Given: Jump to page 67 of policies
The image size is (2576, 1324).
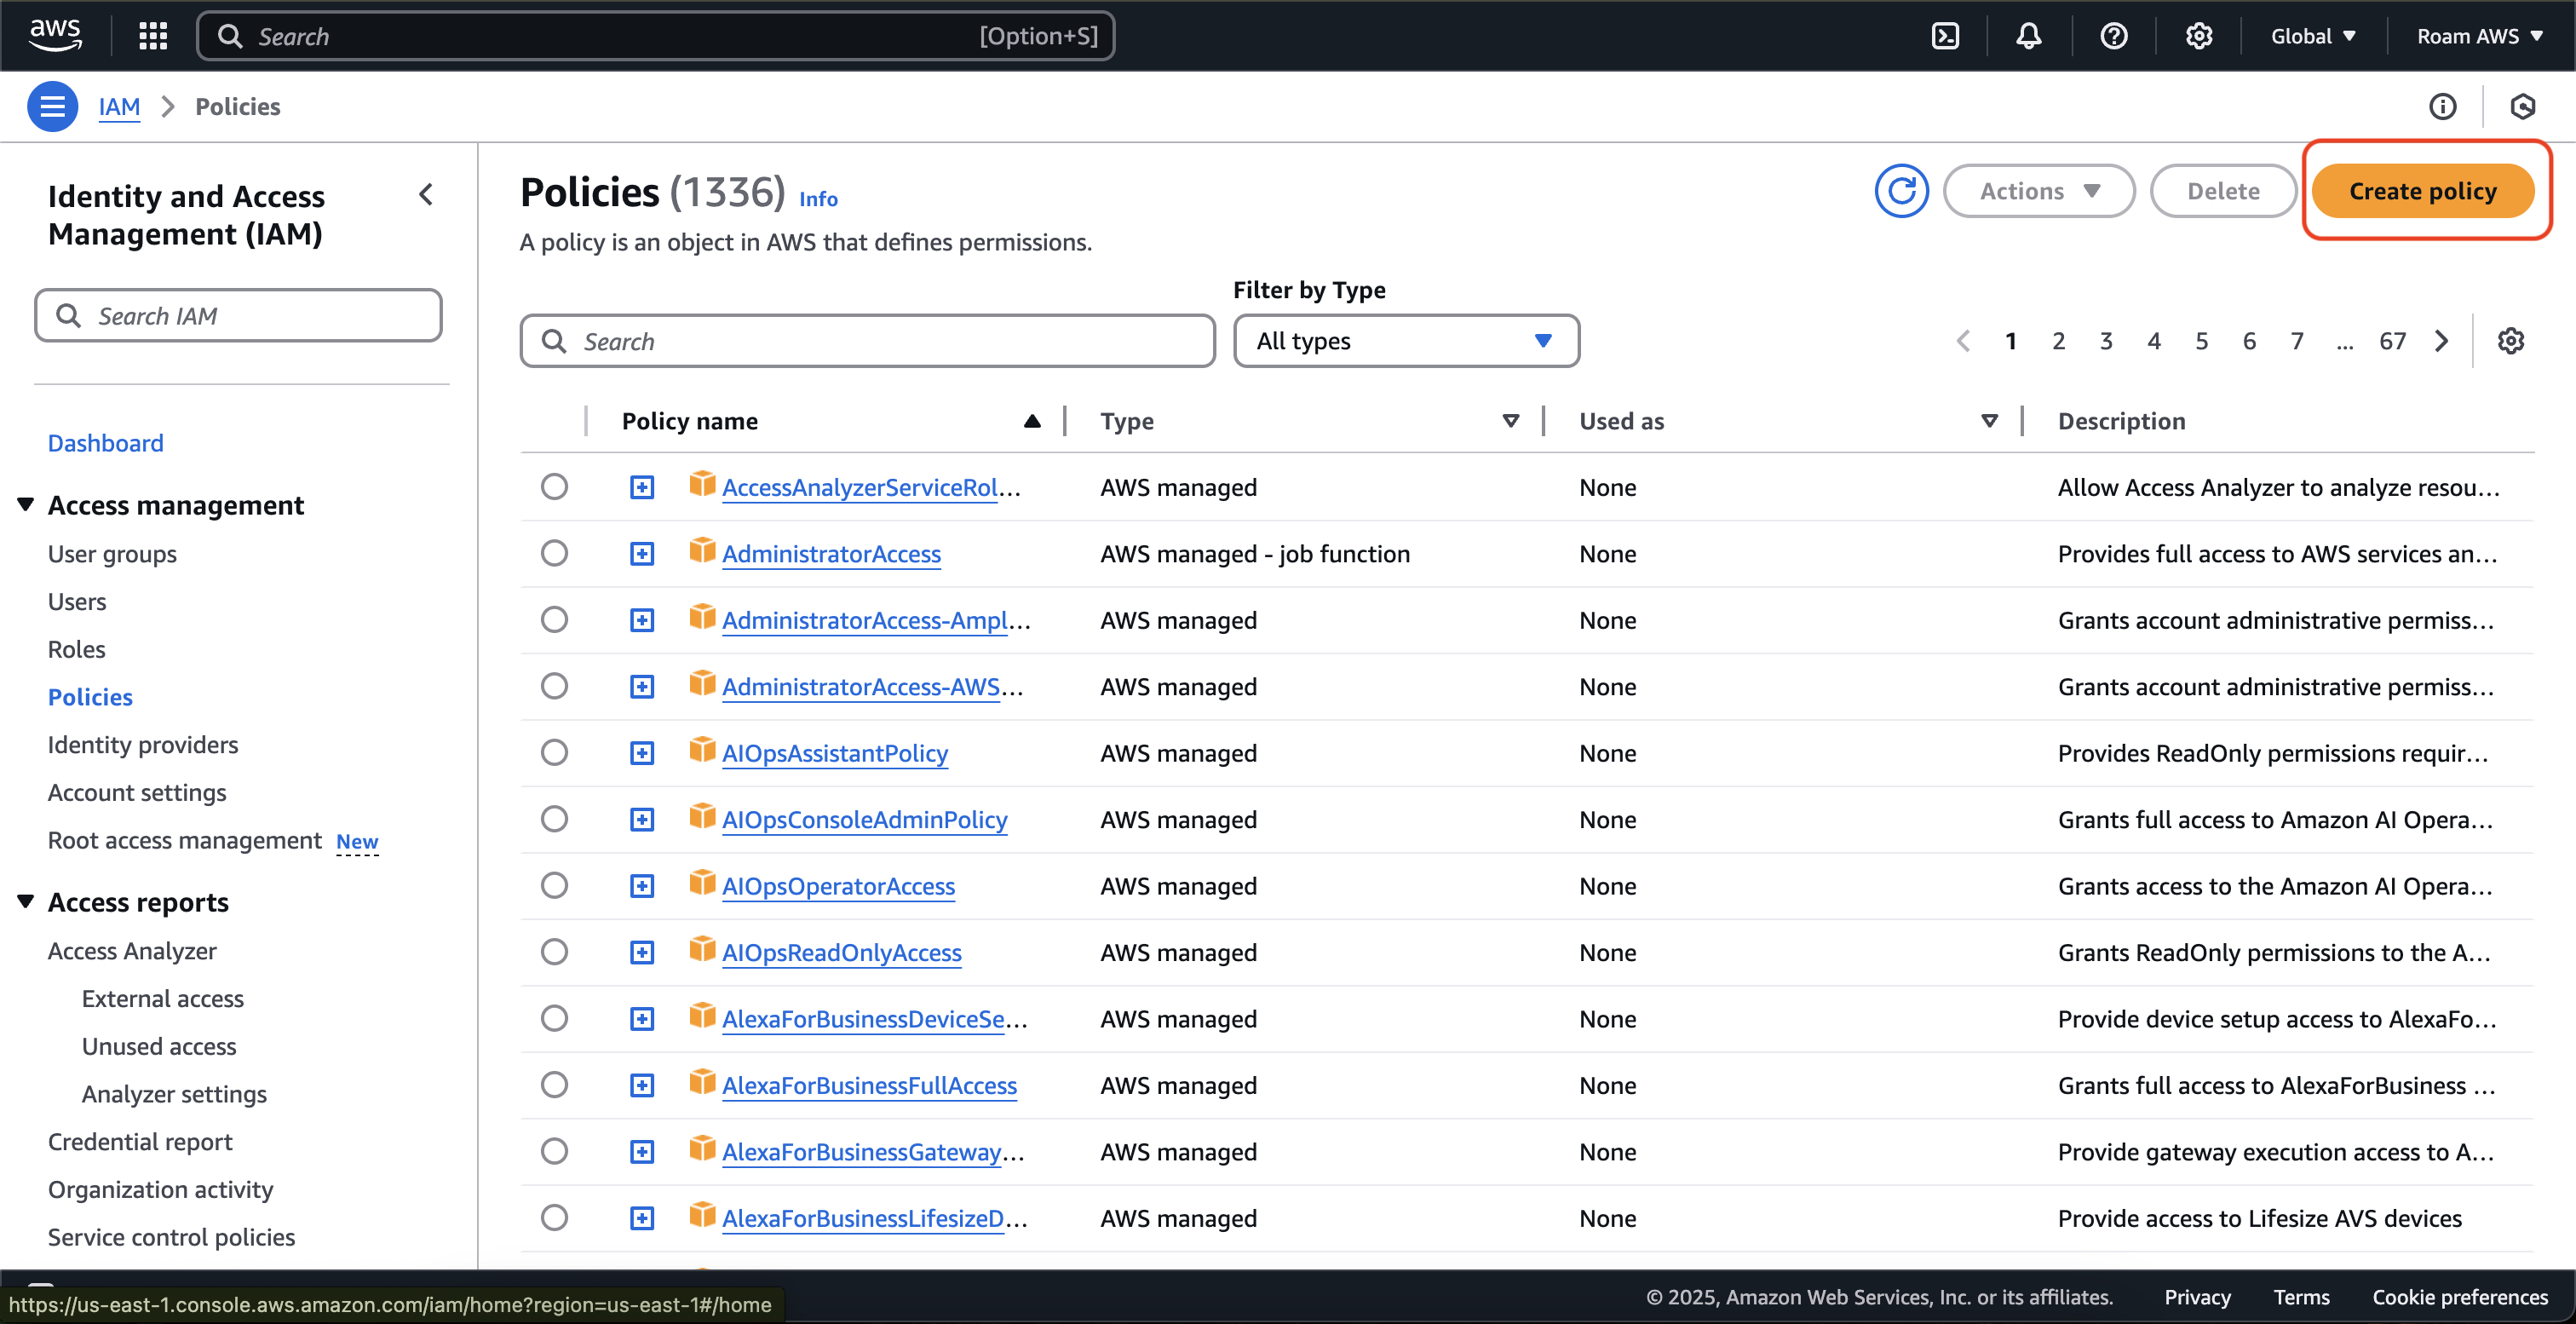Looking at the screenshot, I should [2392, 341].
